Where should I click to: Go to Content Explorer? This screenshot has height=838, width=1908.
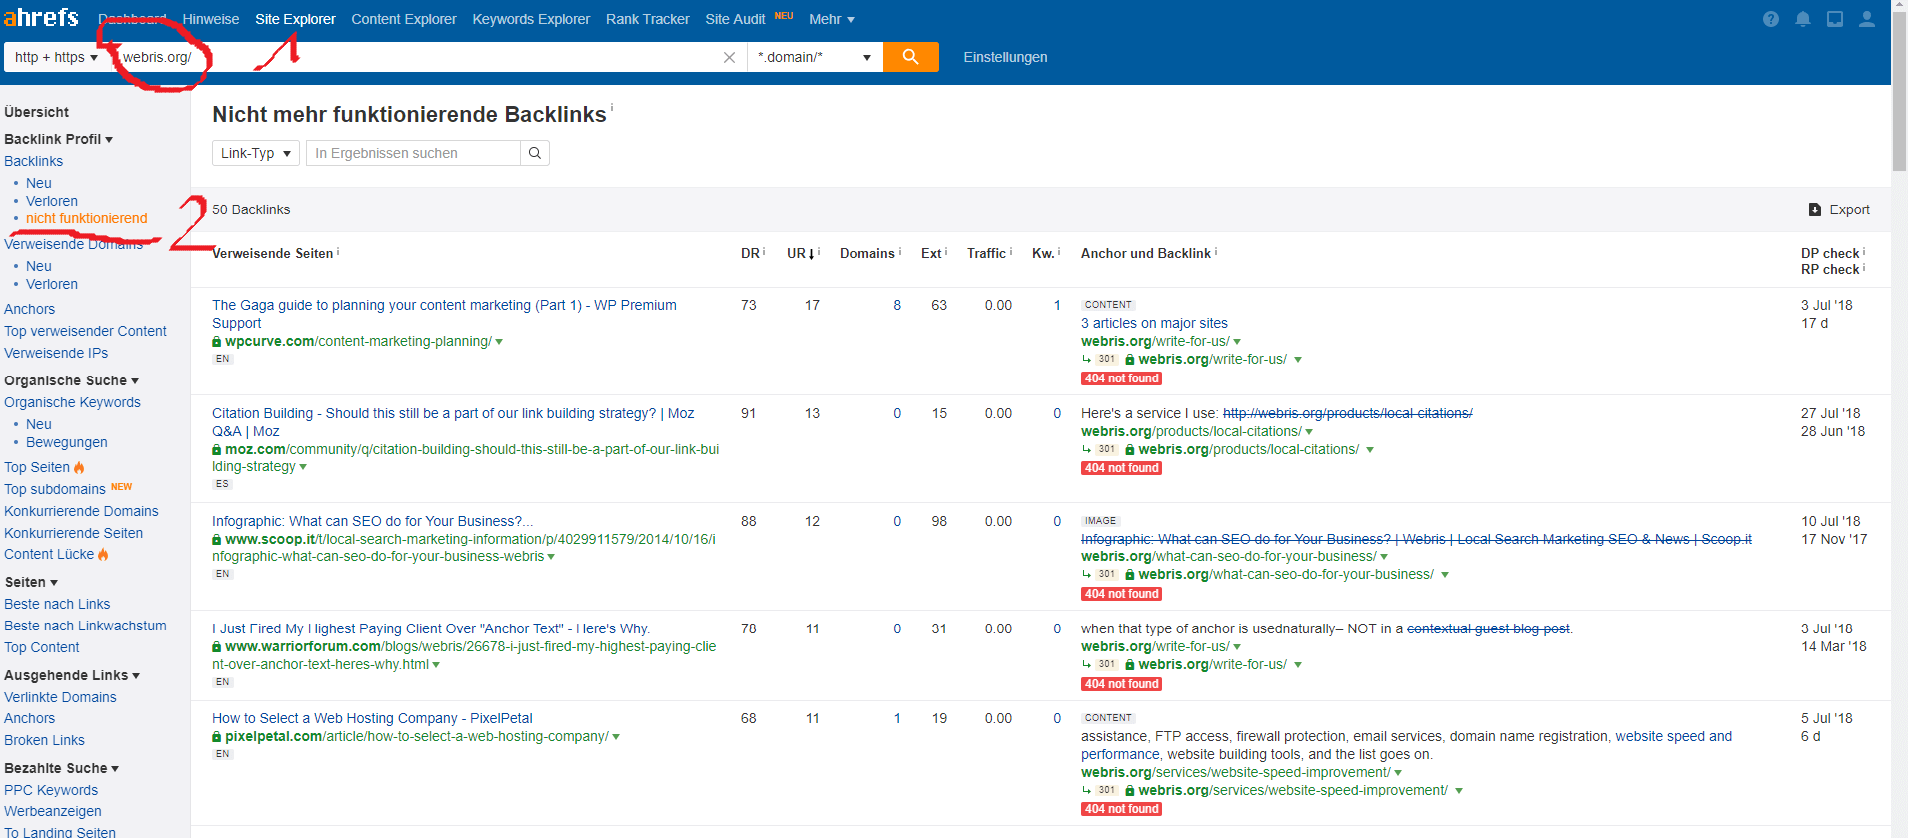click(404, 19)
